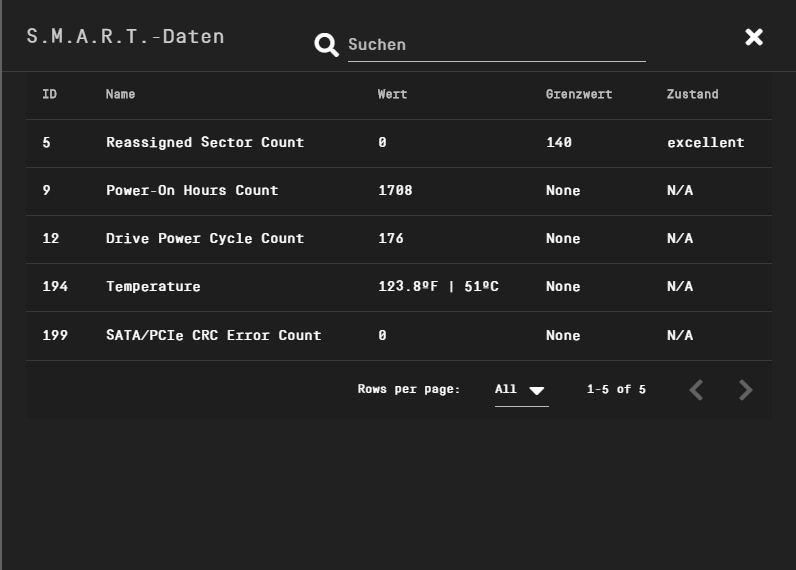
Task: Go to previous page arrow
Action: 696,390
